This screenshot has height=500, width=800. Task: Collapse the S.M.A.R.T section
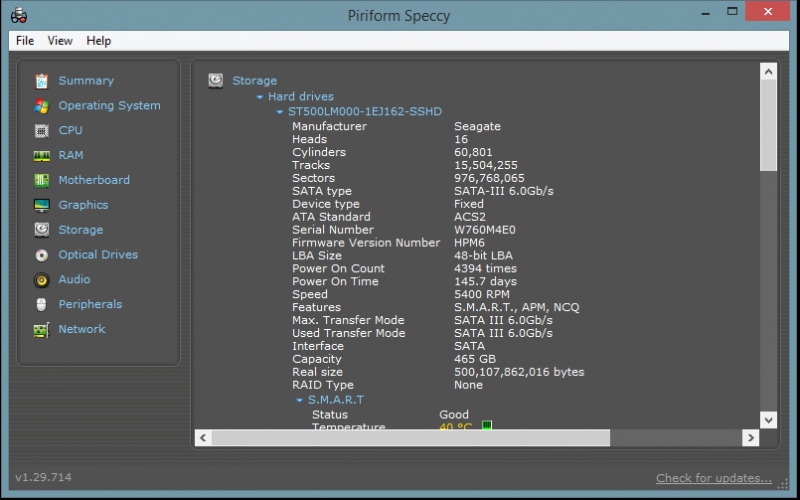pos(299,401)
